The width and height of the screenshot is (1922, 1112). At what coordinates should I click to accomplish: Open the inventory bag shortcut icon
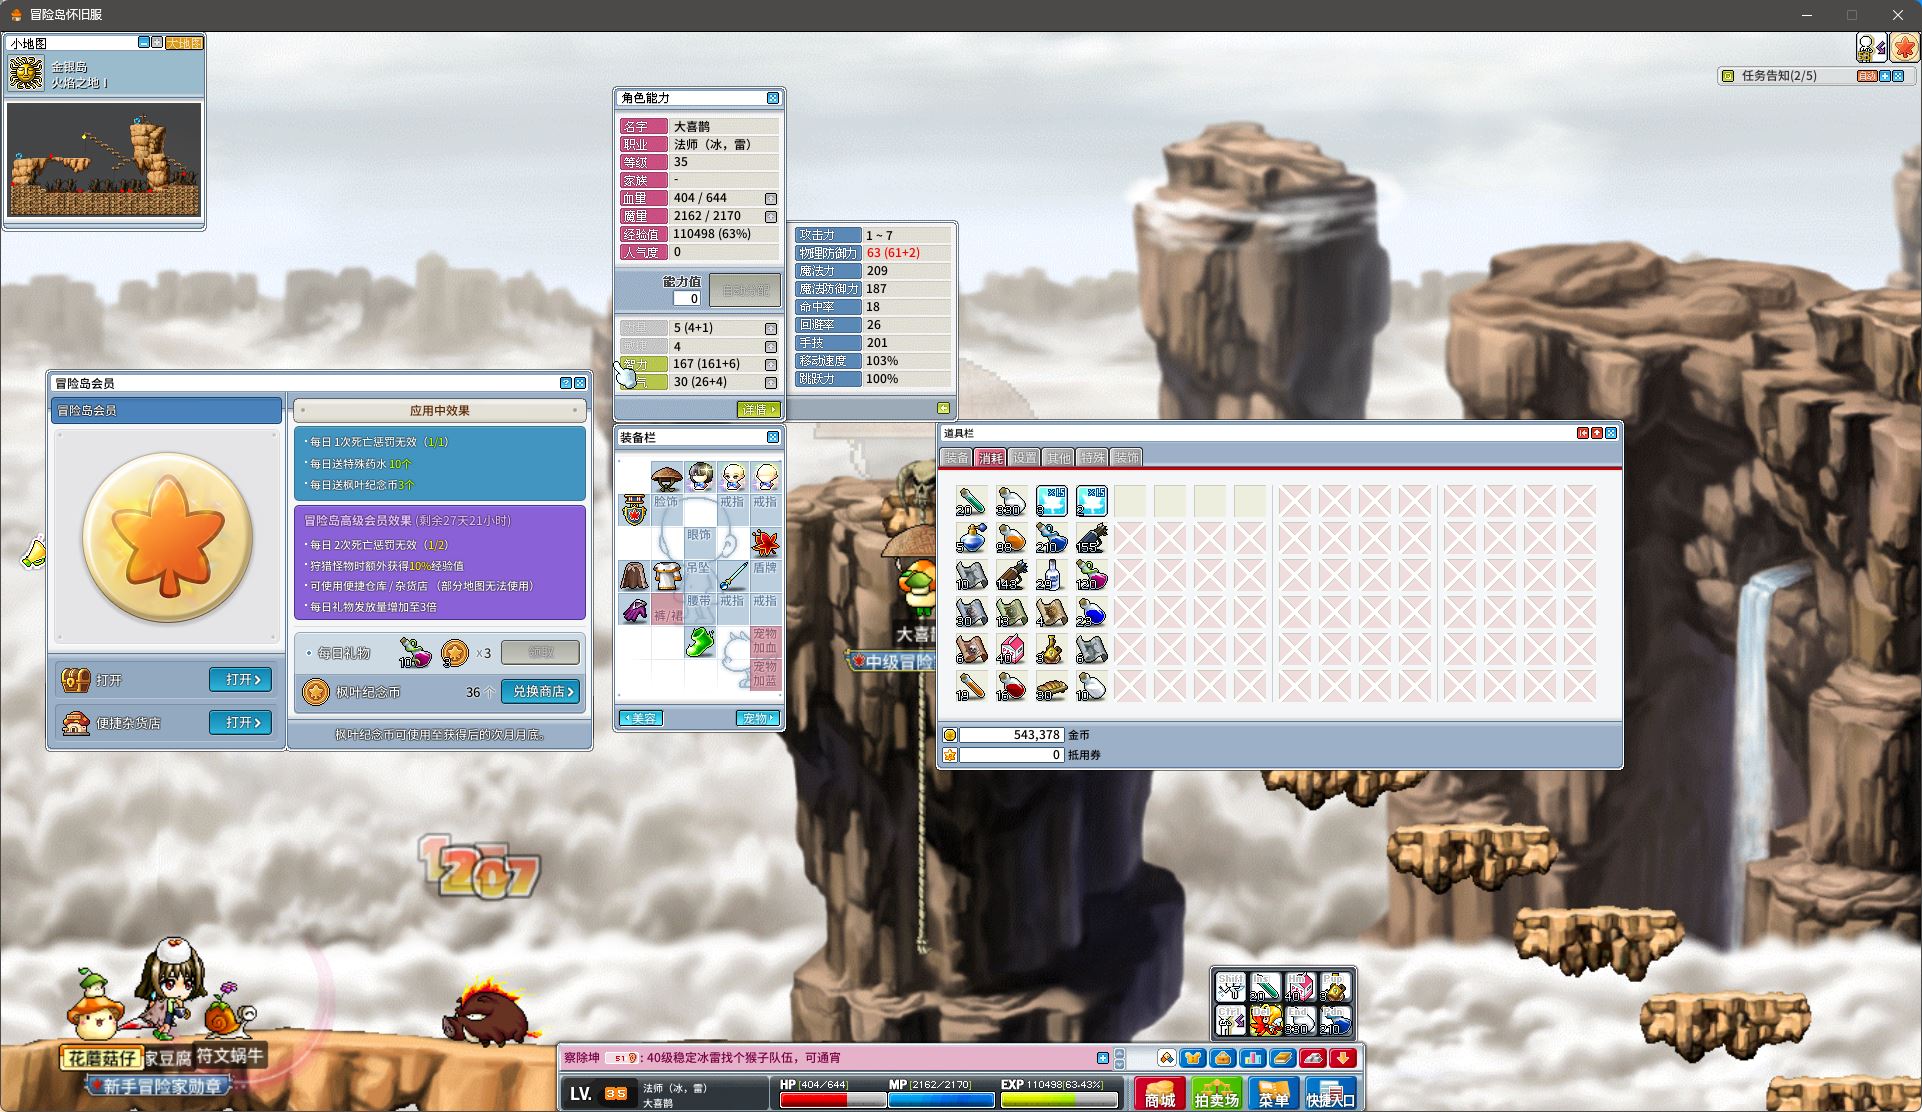pos(1223,1058)
